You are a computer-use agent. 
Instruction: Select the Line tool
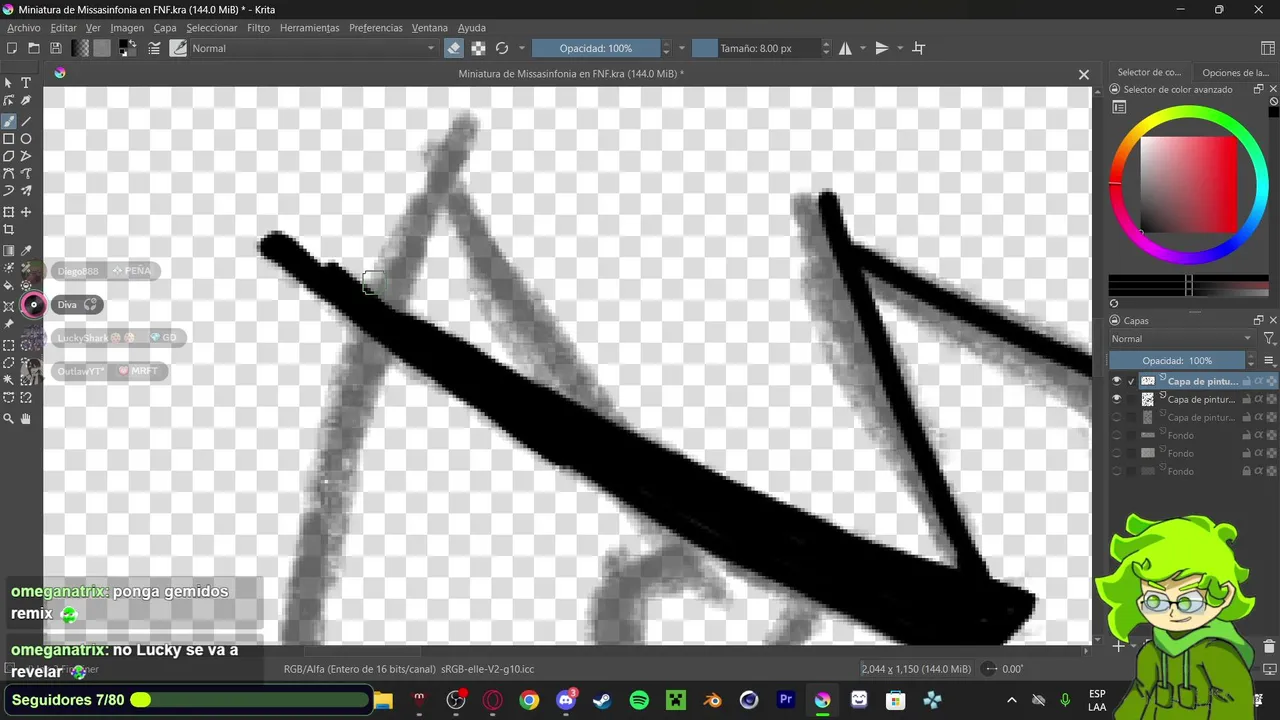click(x=26, y=121)
